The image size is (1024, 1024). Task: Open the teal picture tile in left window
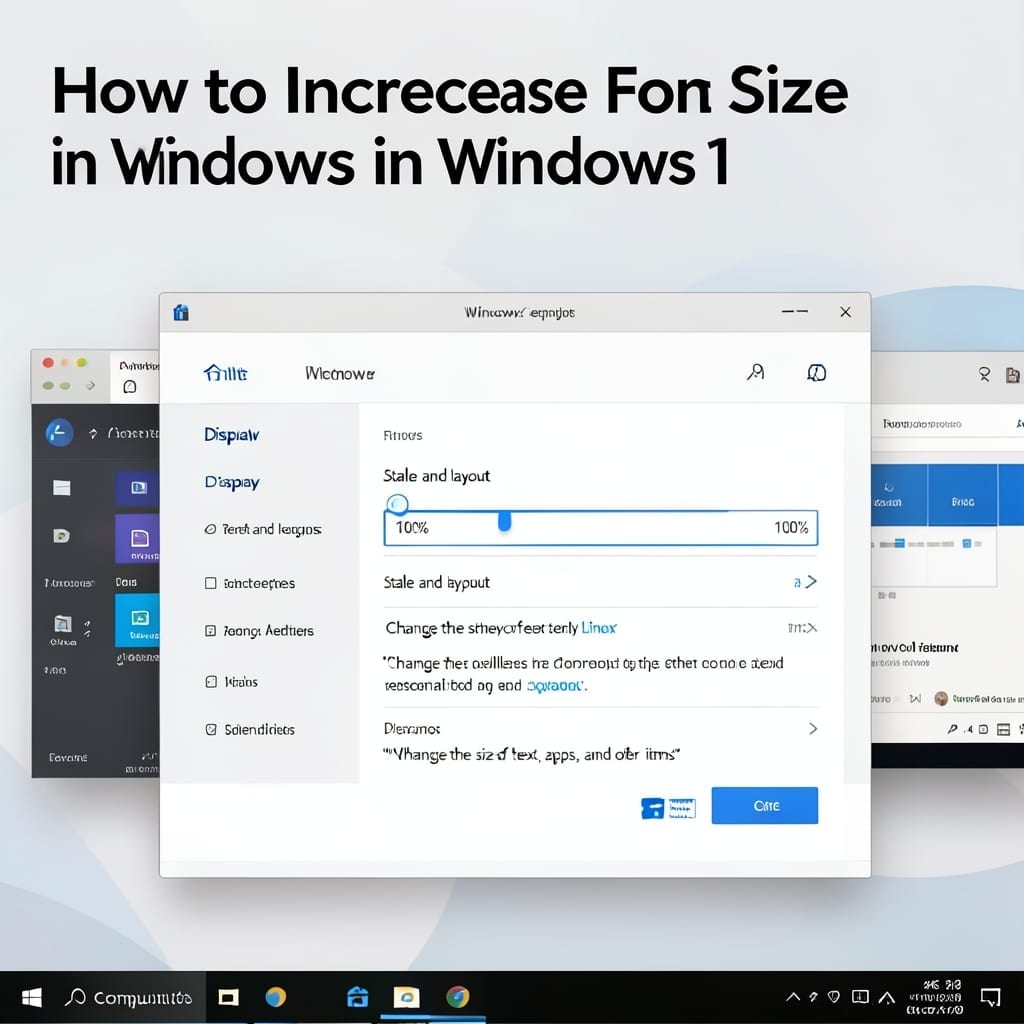click(137, 620)
